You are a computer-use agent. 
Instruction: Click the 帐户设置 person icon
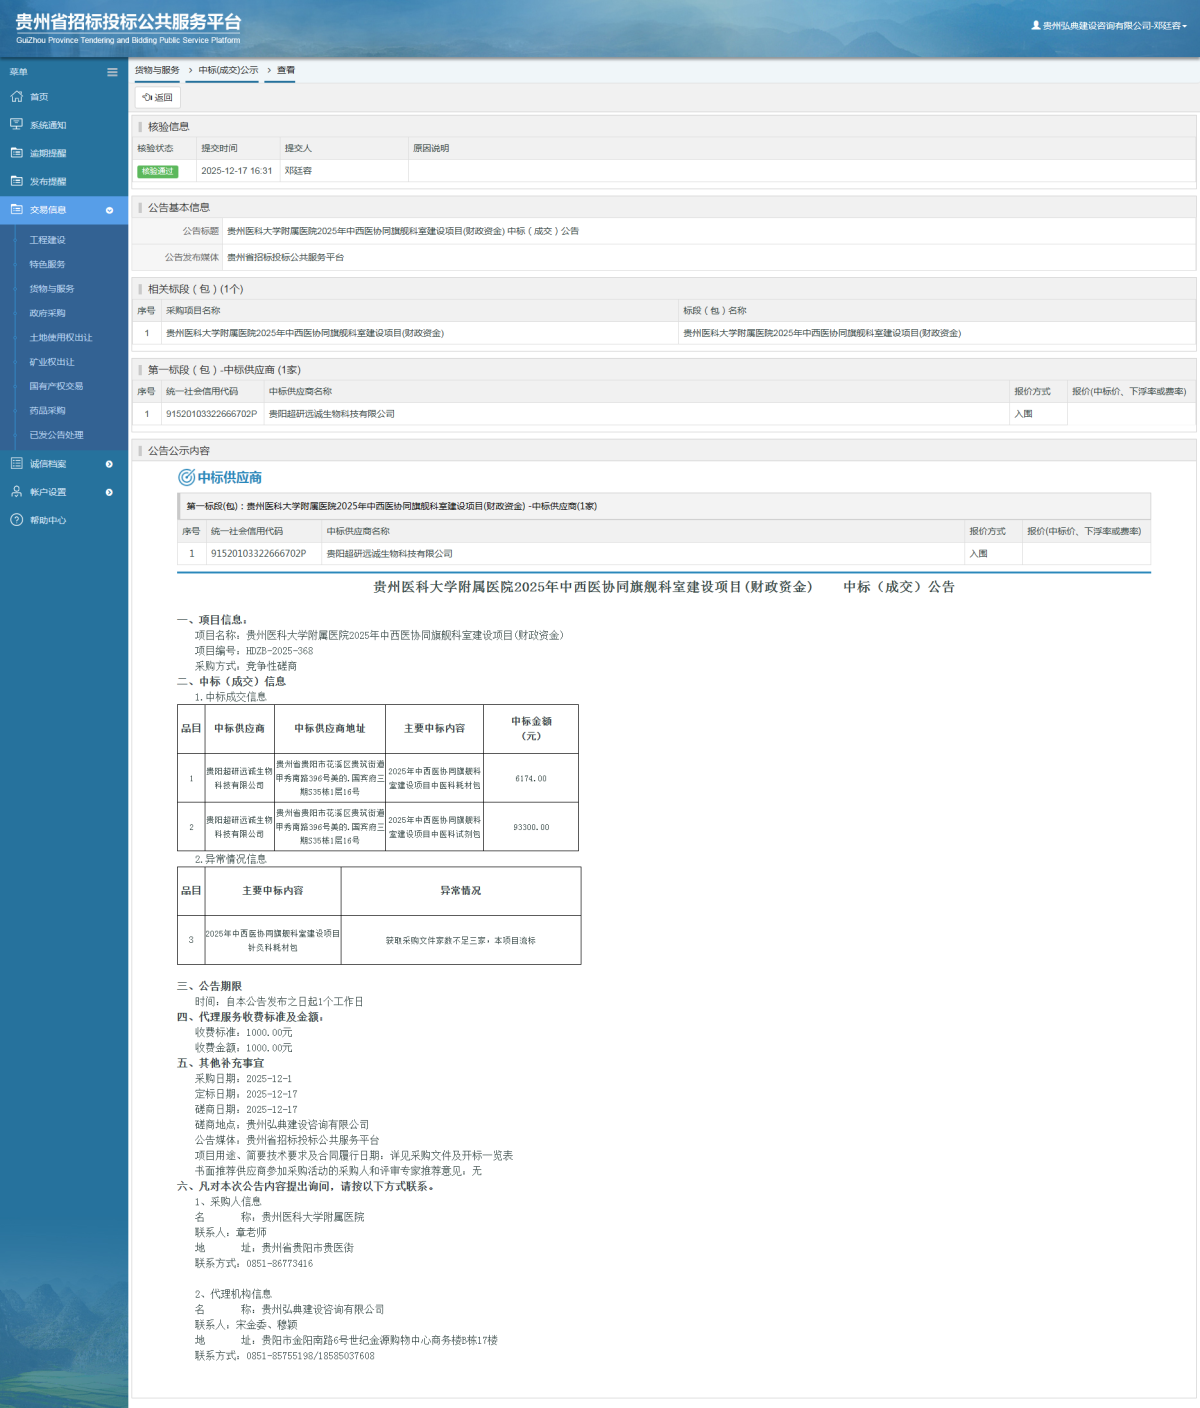[16, 492]
